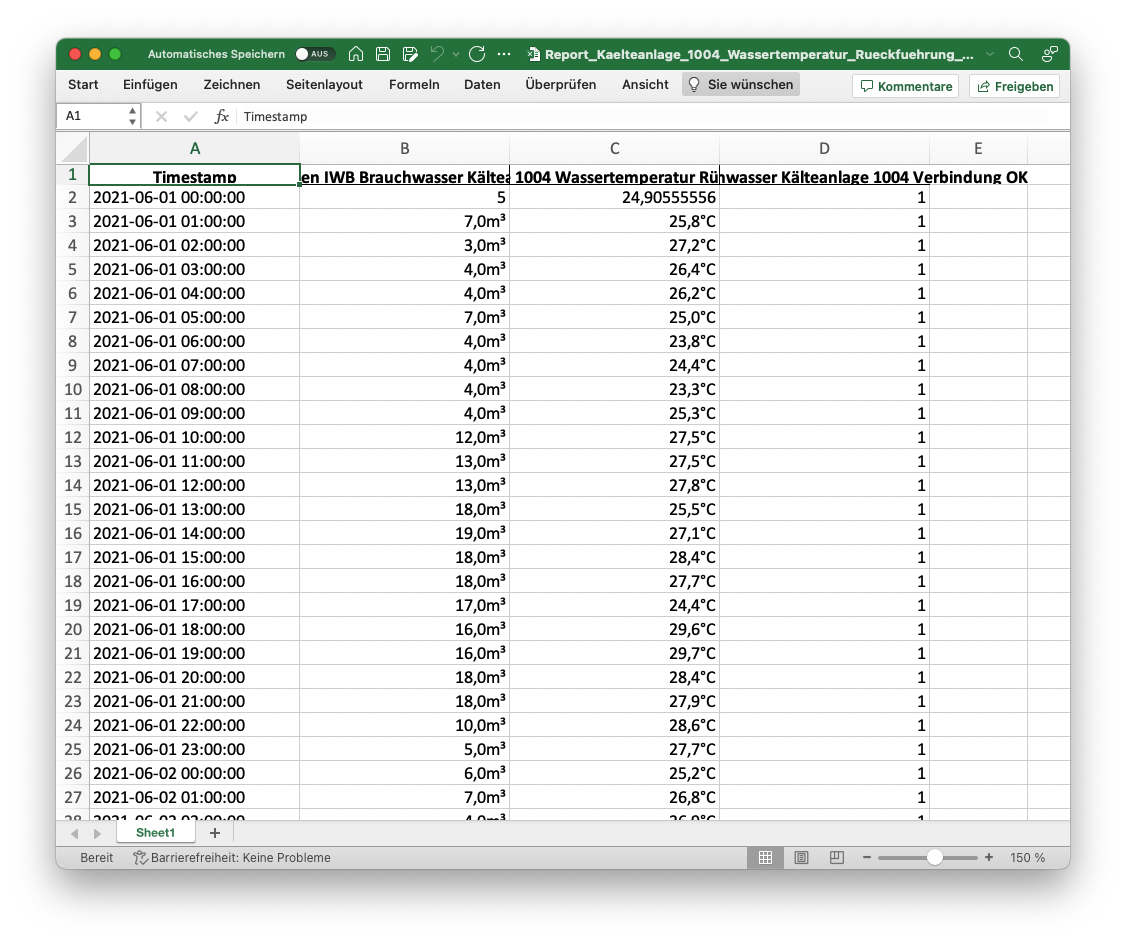Click the zoom out minus button
Viewport: 1126px width, 943px height.
(867, 858)
